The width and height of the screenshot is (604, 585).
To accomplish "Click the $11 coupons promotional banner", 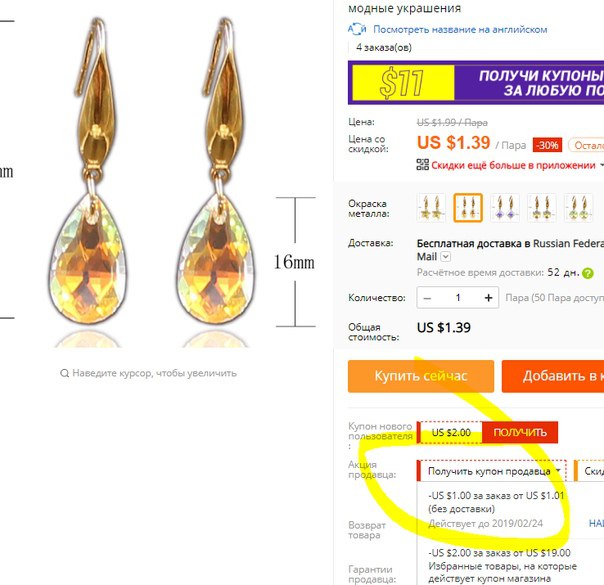I will (476, 82).
